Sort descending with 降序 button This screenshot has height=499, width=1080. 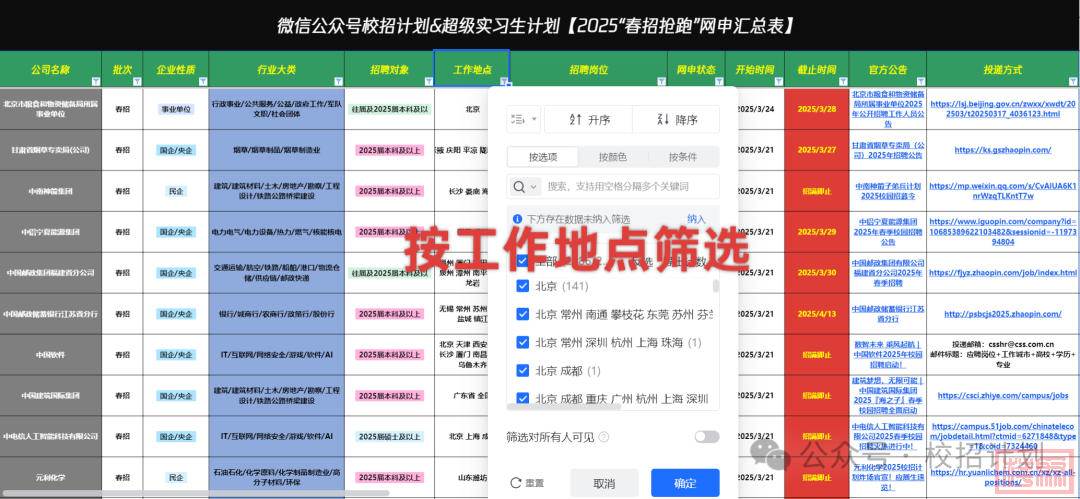(x=676, y=119)
